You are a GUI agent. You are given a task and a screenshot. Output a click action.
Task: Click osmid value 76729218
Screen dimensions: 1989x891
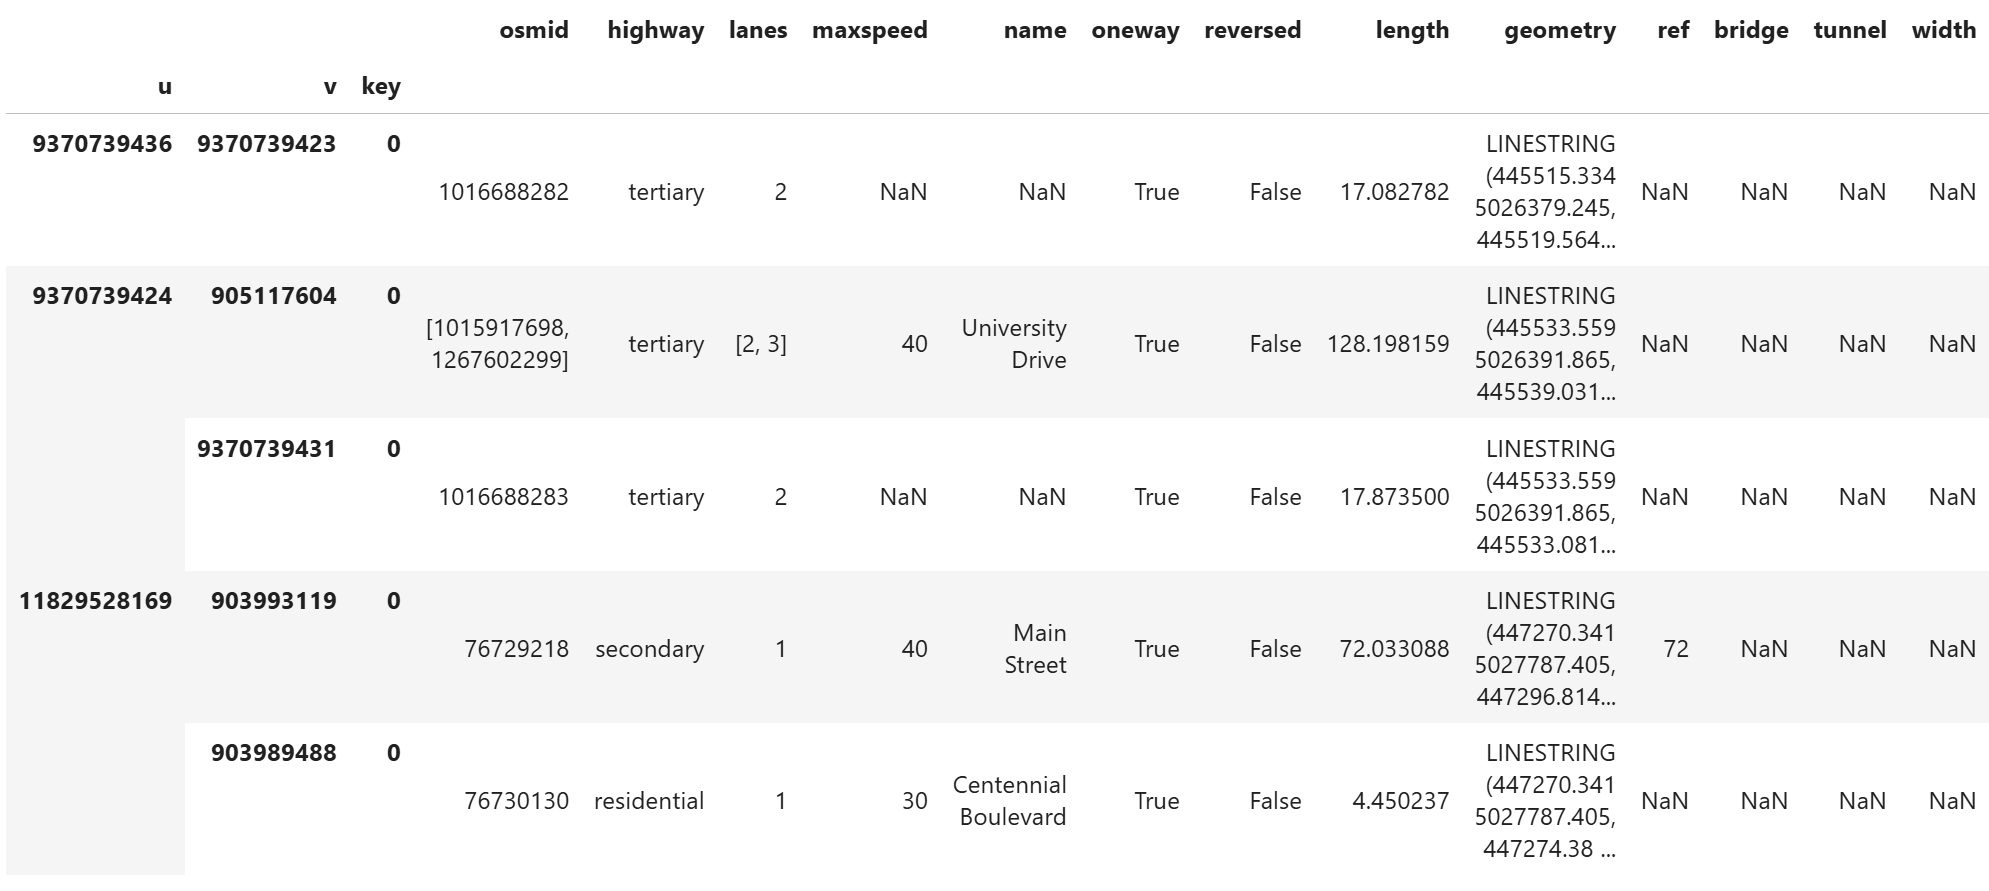[516, 649]
